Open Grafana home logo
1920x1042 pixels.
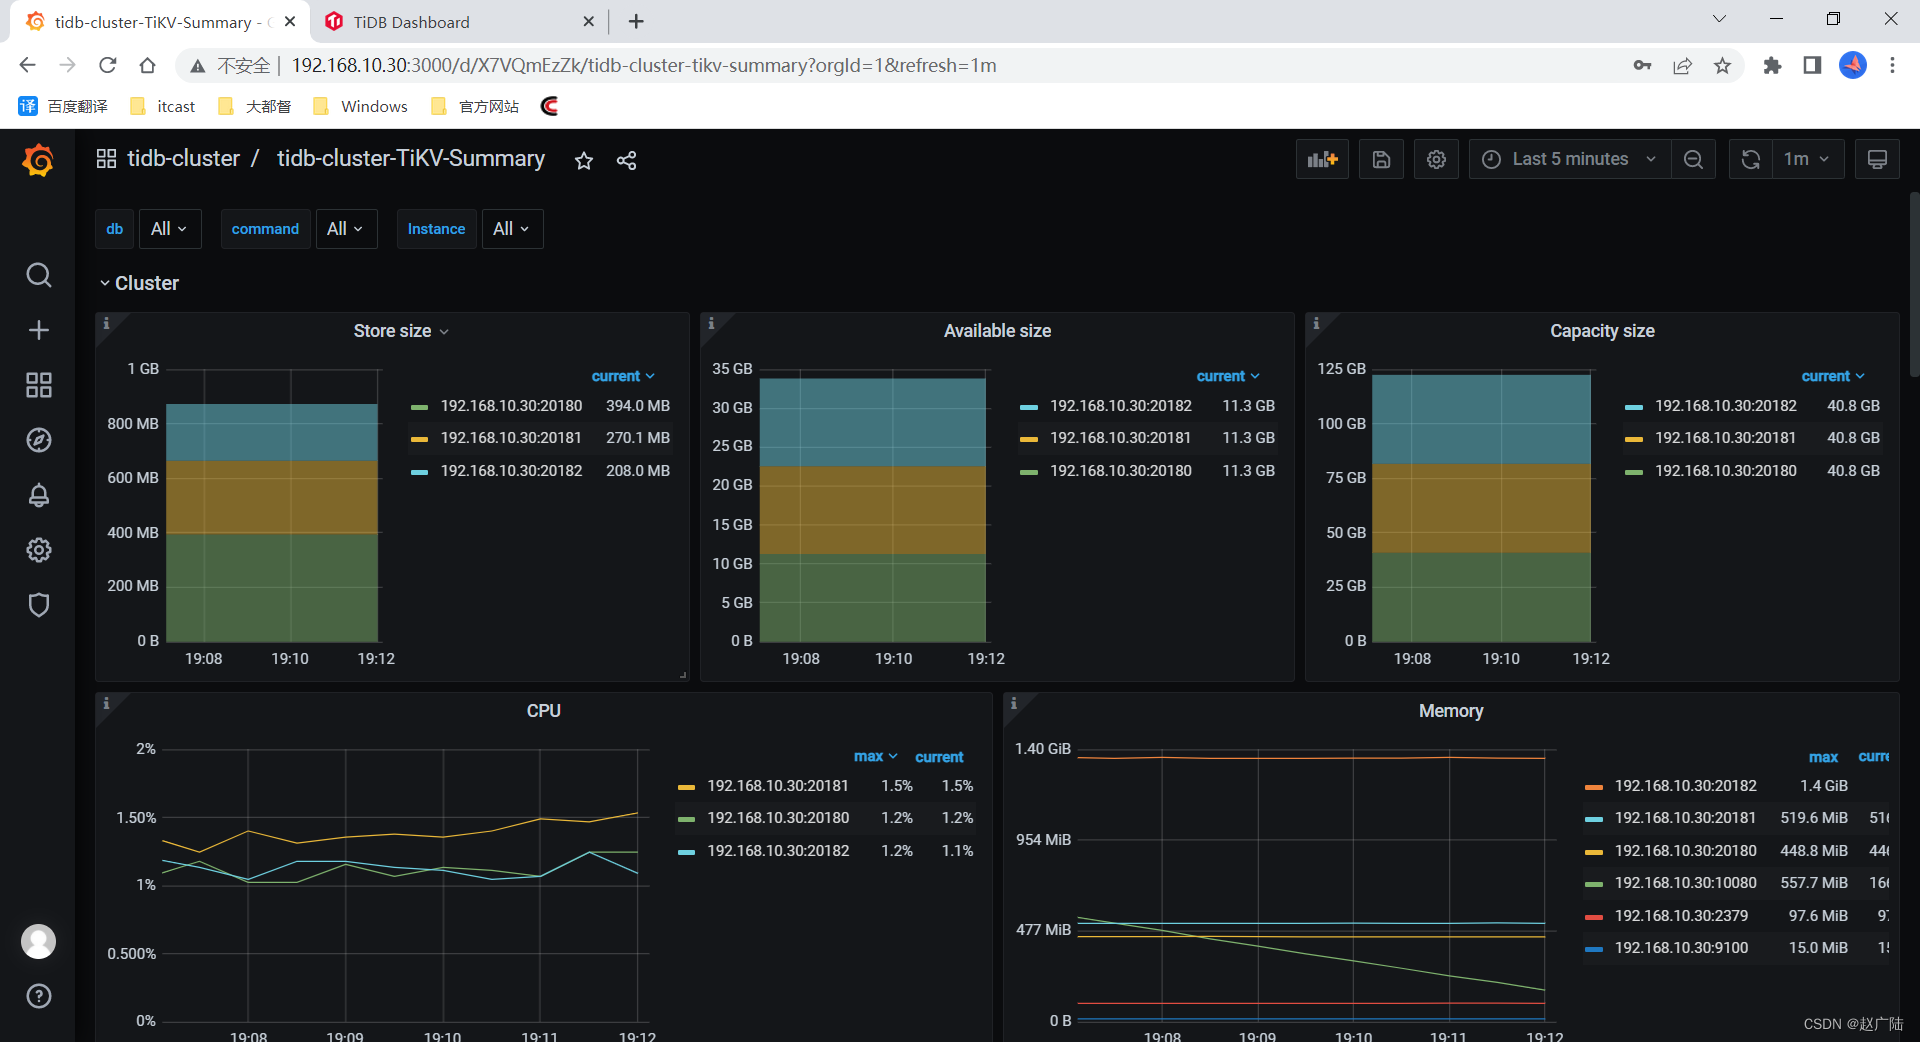tap(38, 160)
